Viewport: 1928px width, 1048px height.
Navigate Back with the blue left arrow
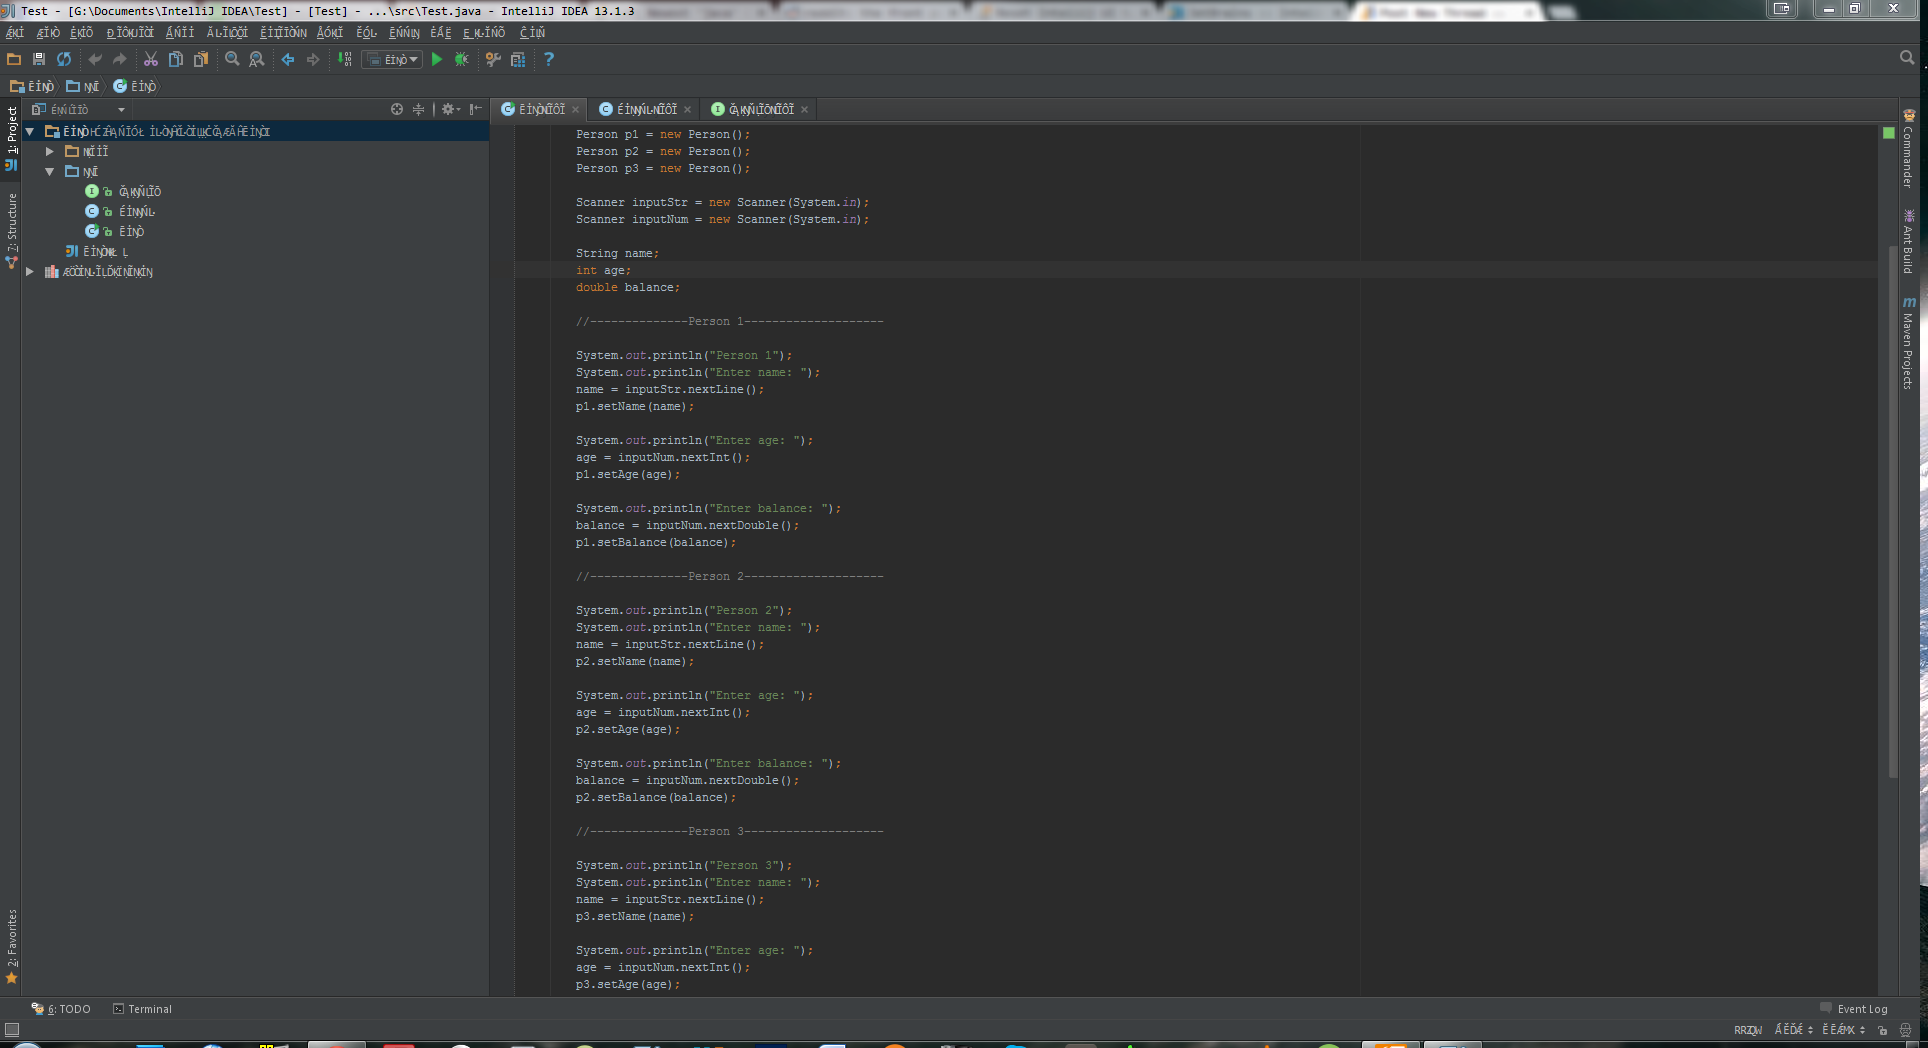point(288,60)
